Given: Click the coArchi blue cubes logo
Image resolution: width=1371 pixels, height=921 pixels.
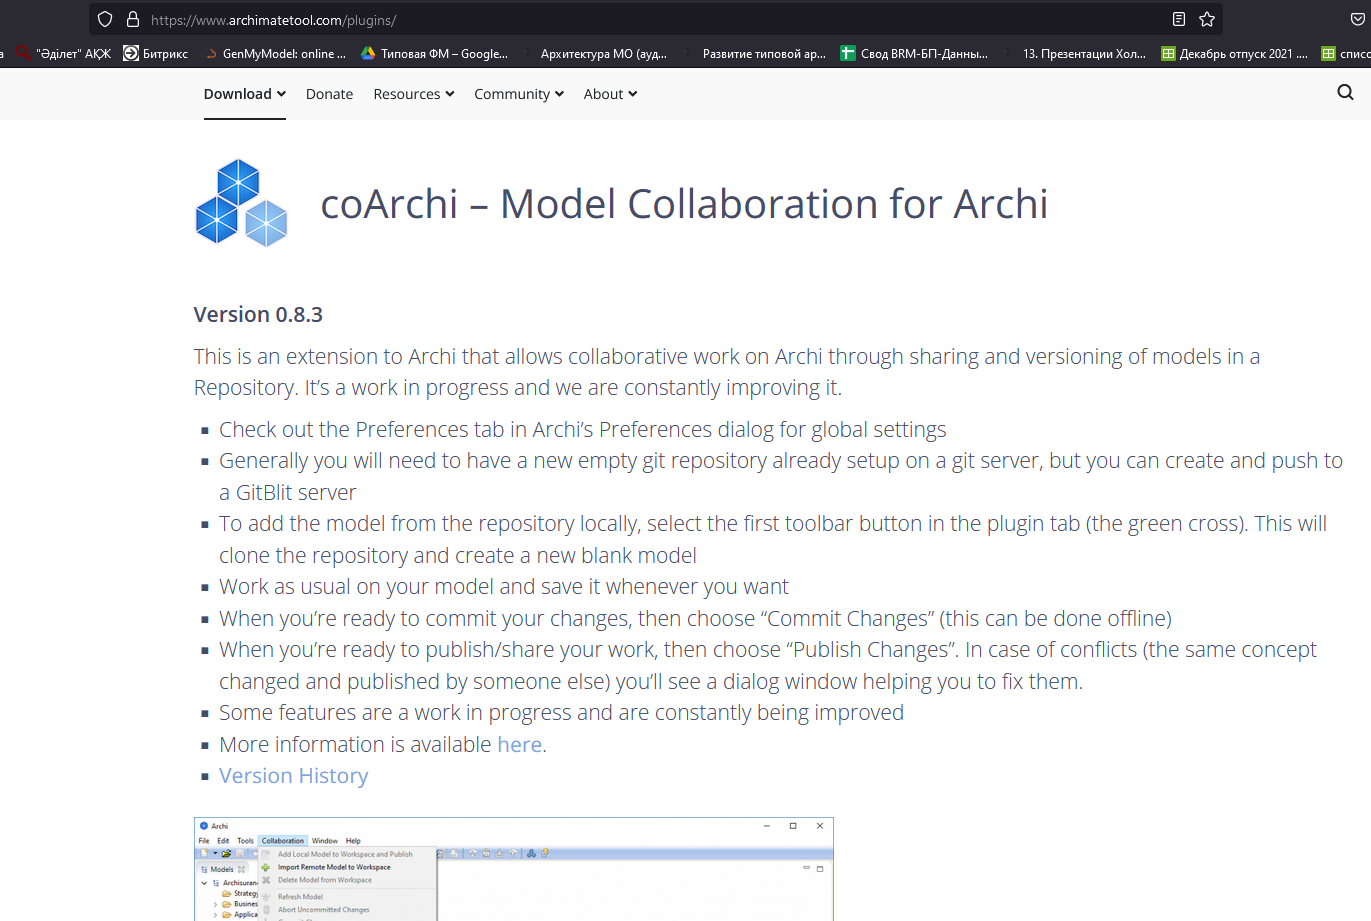Looking at the screenshot, I should (241, 203).
